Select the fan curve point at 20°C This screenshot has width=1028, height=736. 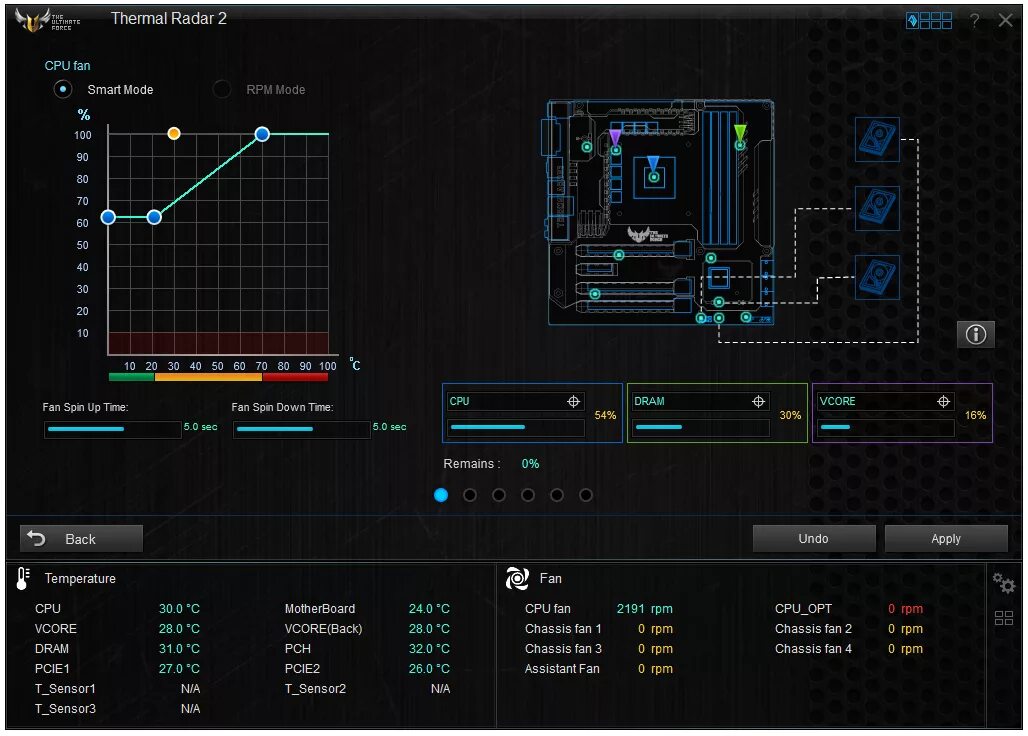click(154, 217)
